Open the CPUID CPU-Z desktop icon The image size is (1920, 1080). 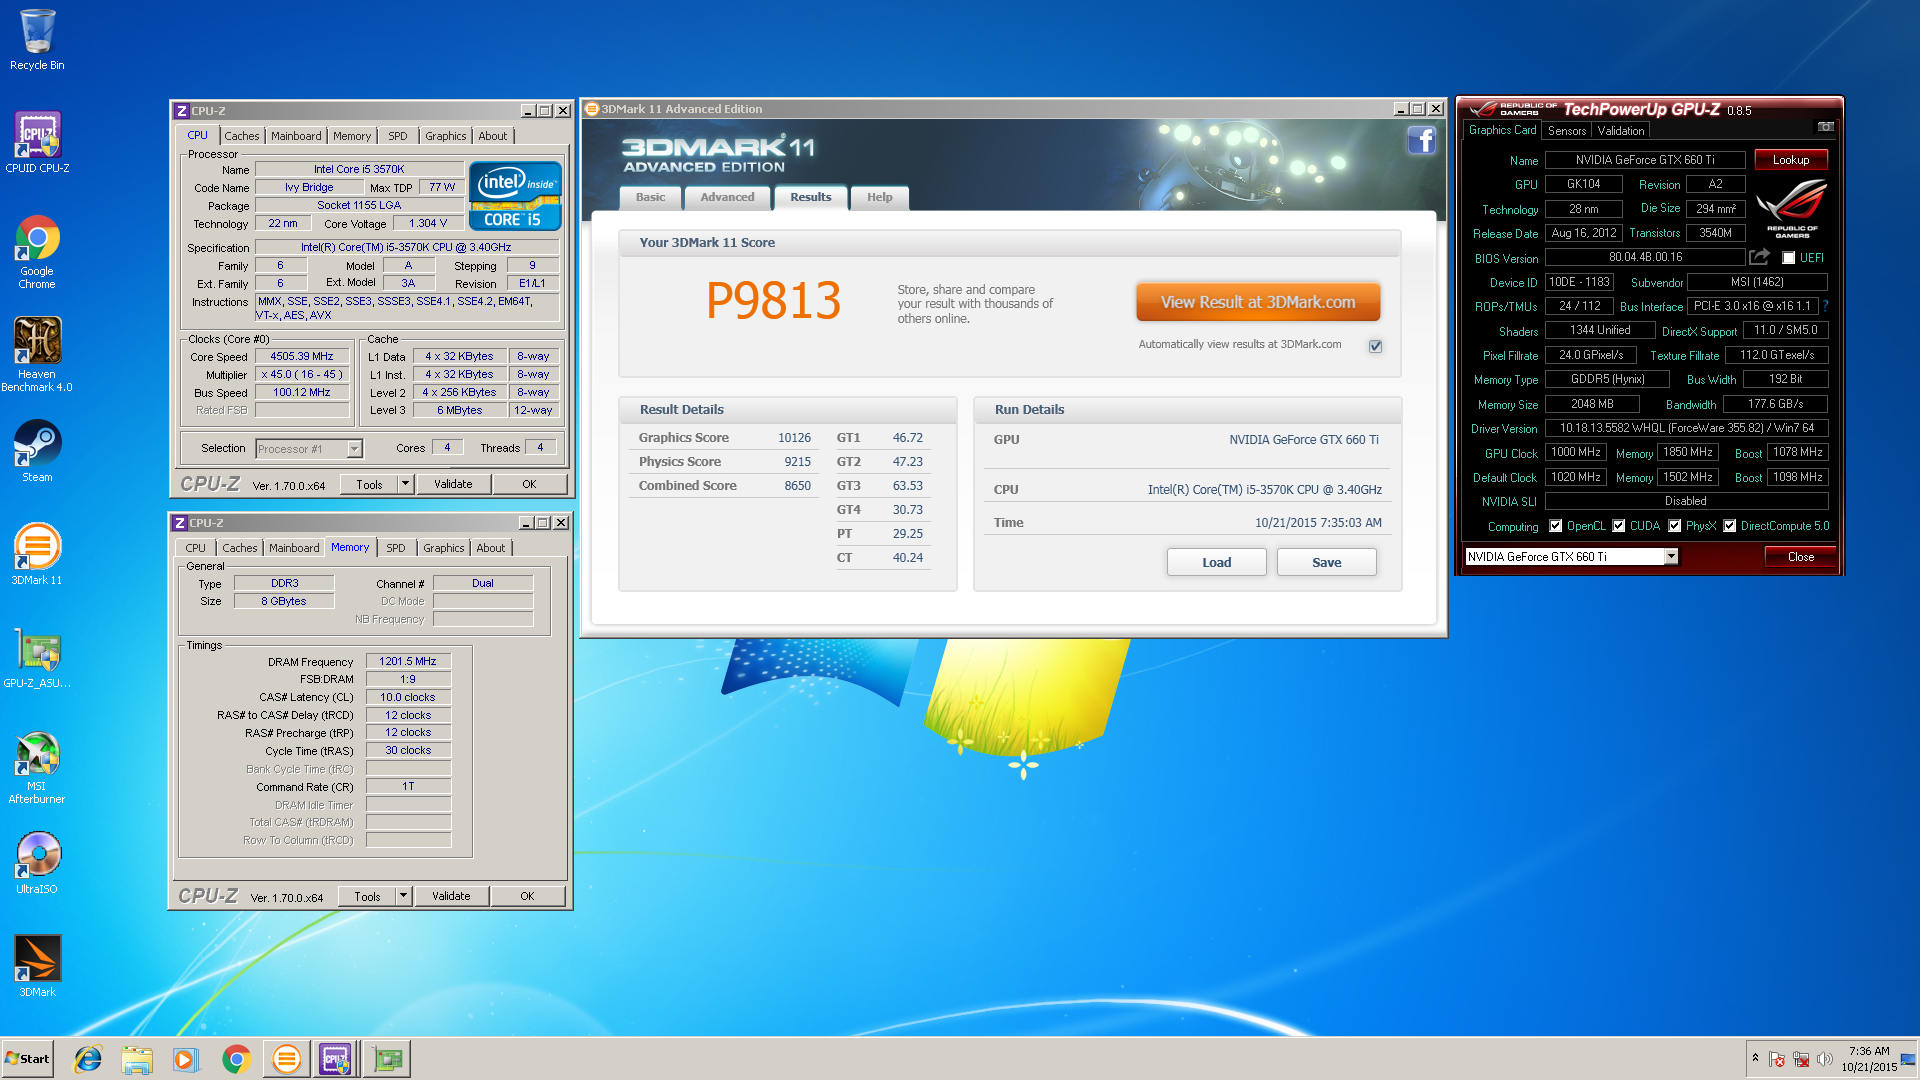pos(37,143)
